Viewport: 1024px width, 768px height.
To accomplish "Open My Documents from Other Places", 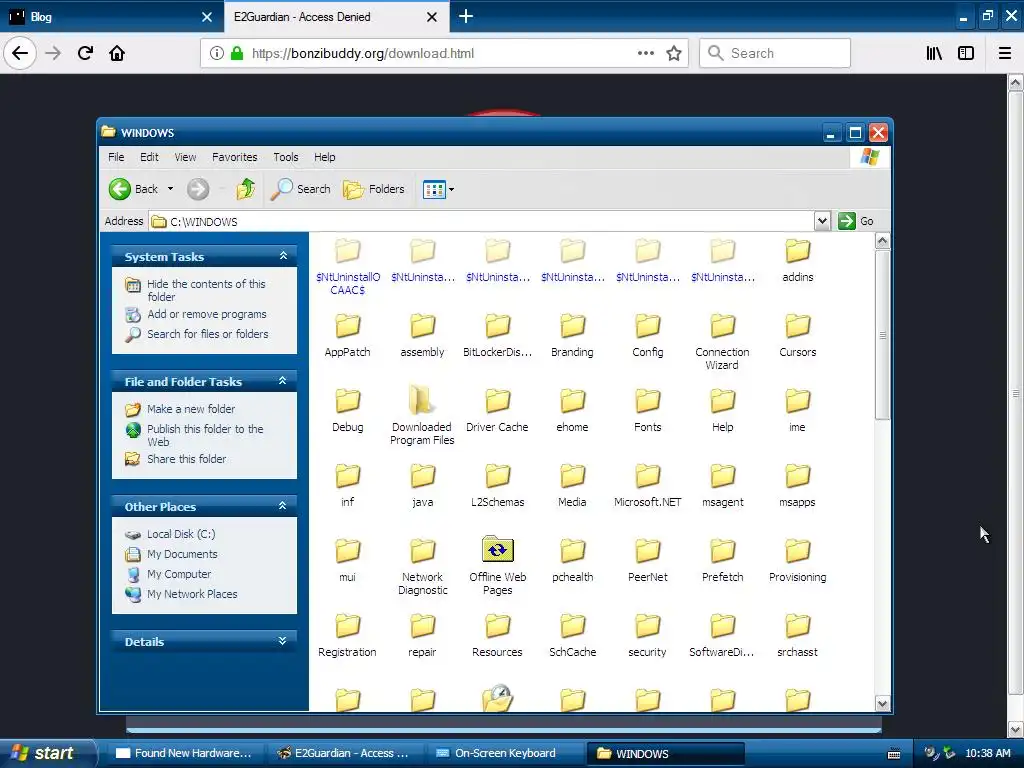I will coord(182,554).
